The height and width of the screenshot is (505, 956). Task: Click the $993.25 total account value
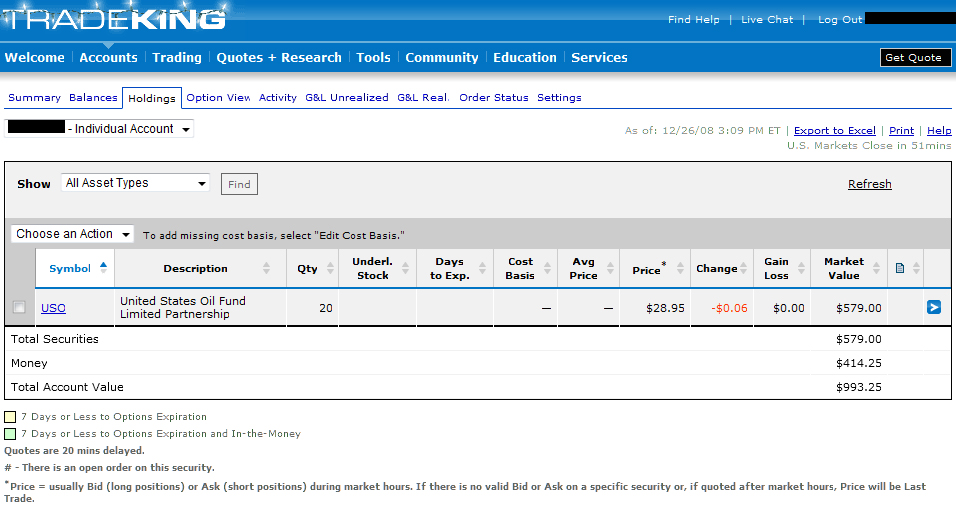[858, 387]
